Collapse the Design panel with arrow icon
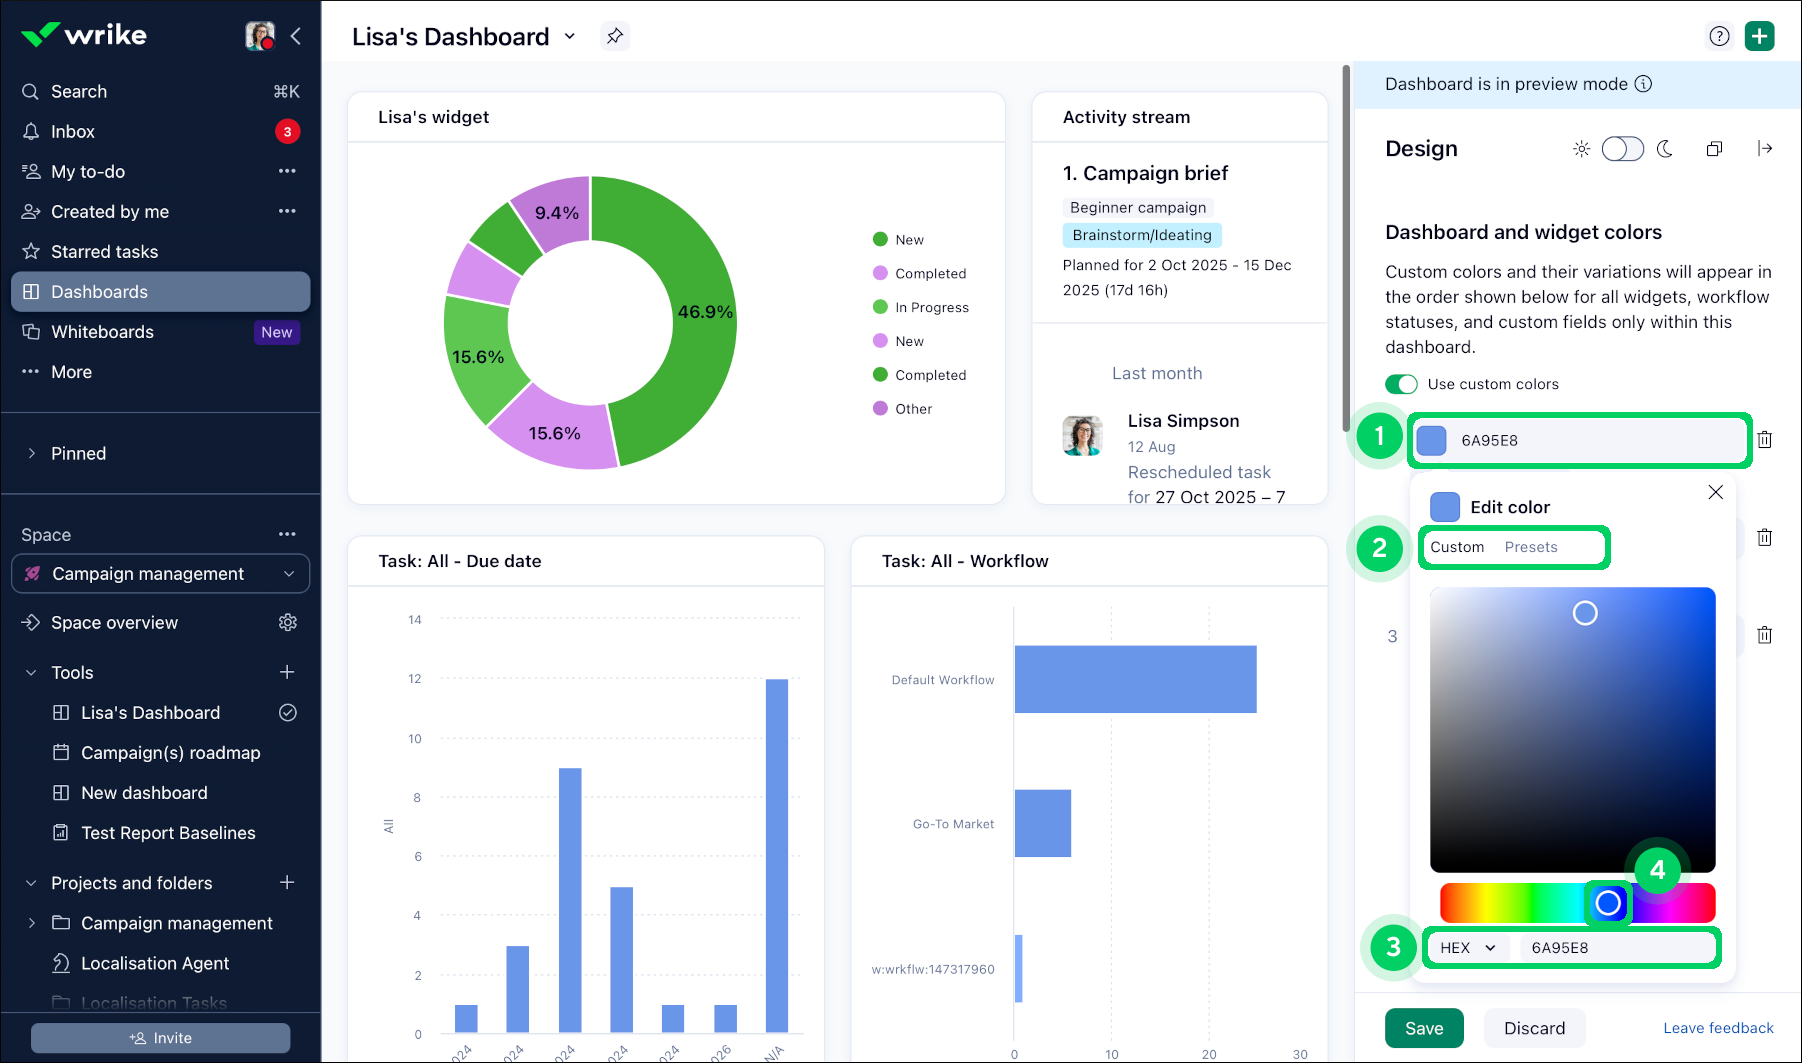1802x1063 pixels. tap(1765, 149)
